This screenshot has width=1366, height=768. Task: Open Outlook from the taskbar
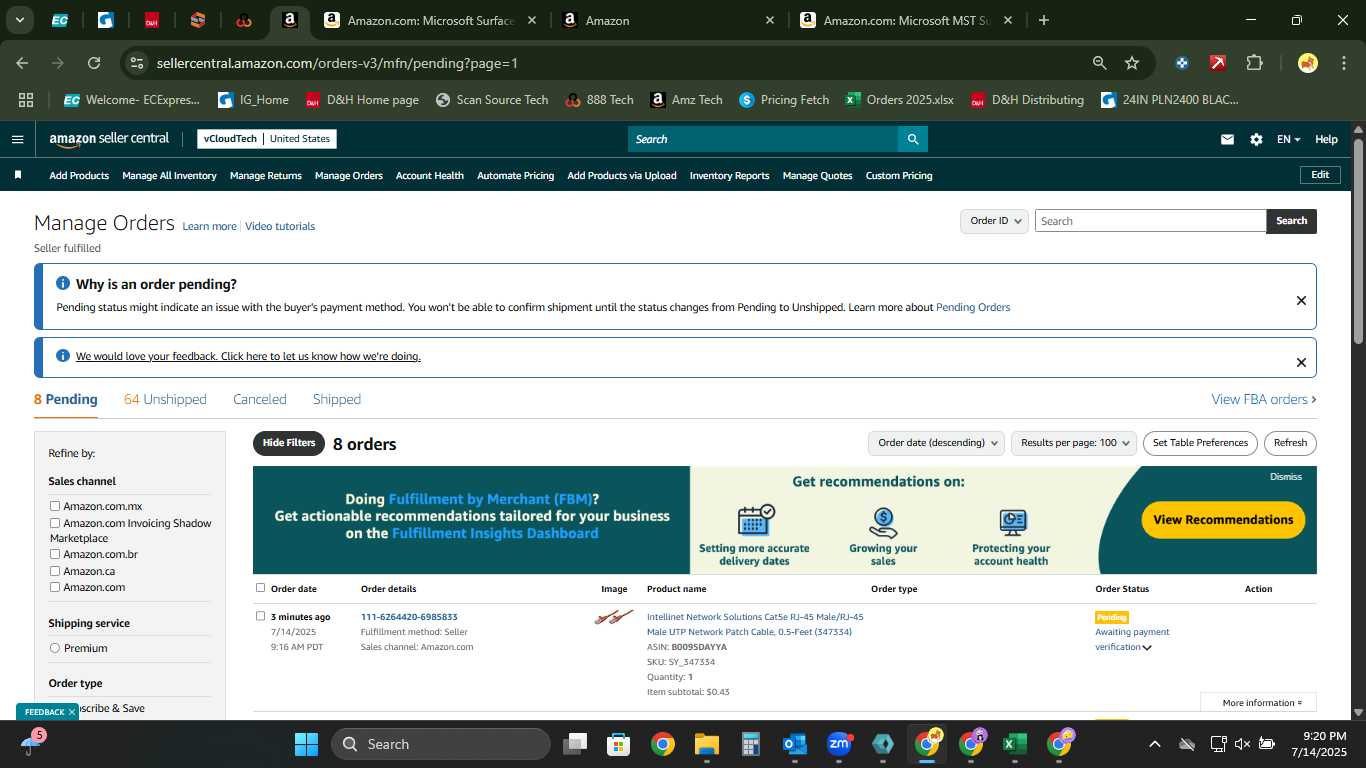tap(795, 744)
